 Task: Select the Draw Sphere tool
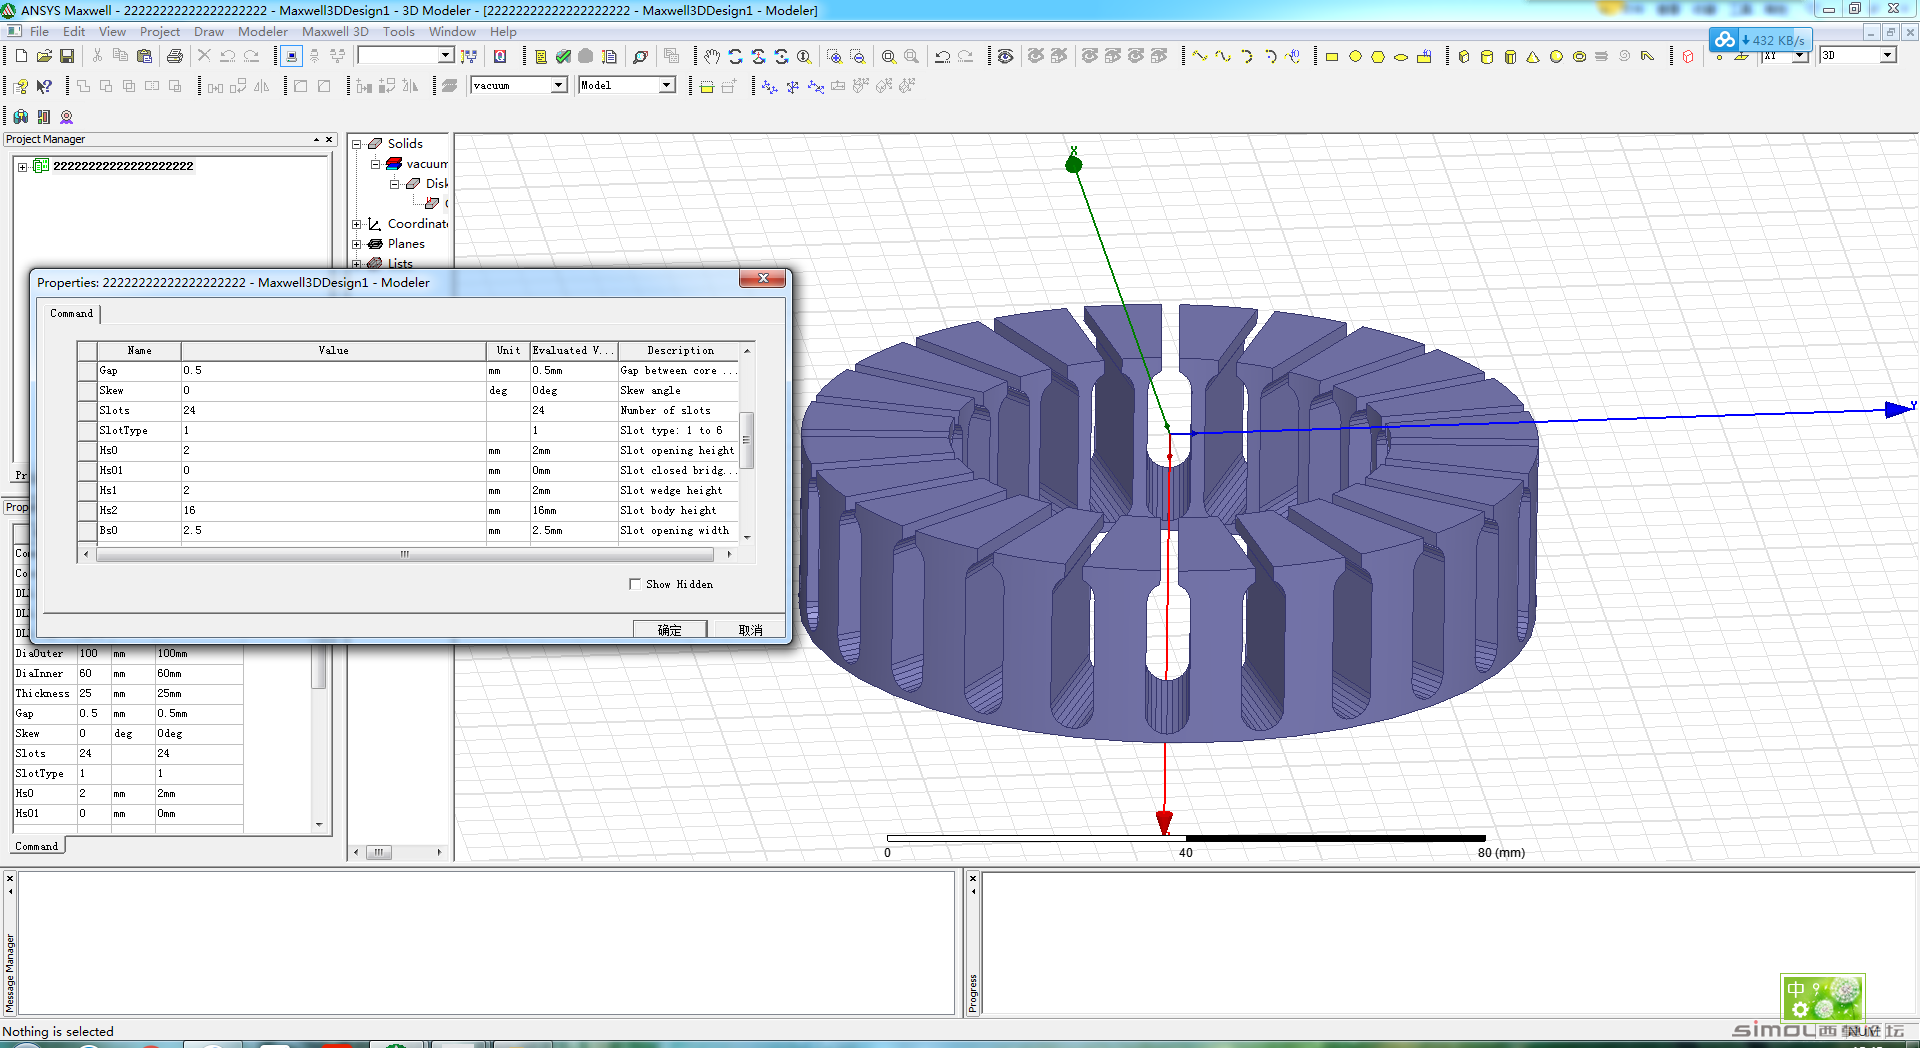pos(1556,56)
